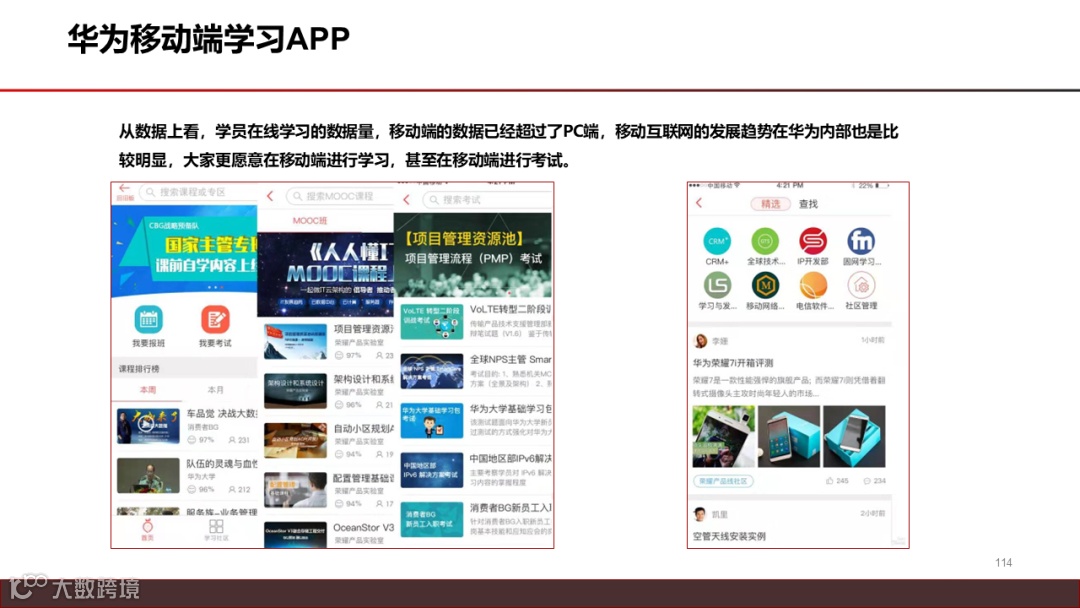Select the 查找 tab
The height and width of the screenshot is (608, 1080).
(x=808, y=204)
